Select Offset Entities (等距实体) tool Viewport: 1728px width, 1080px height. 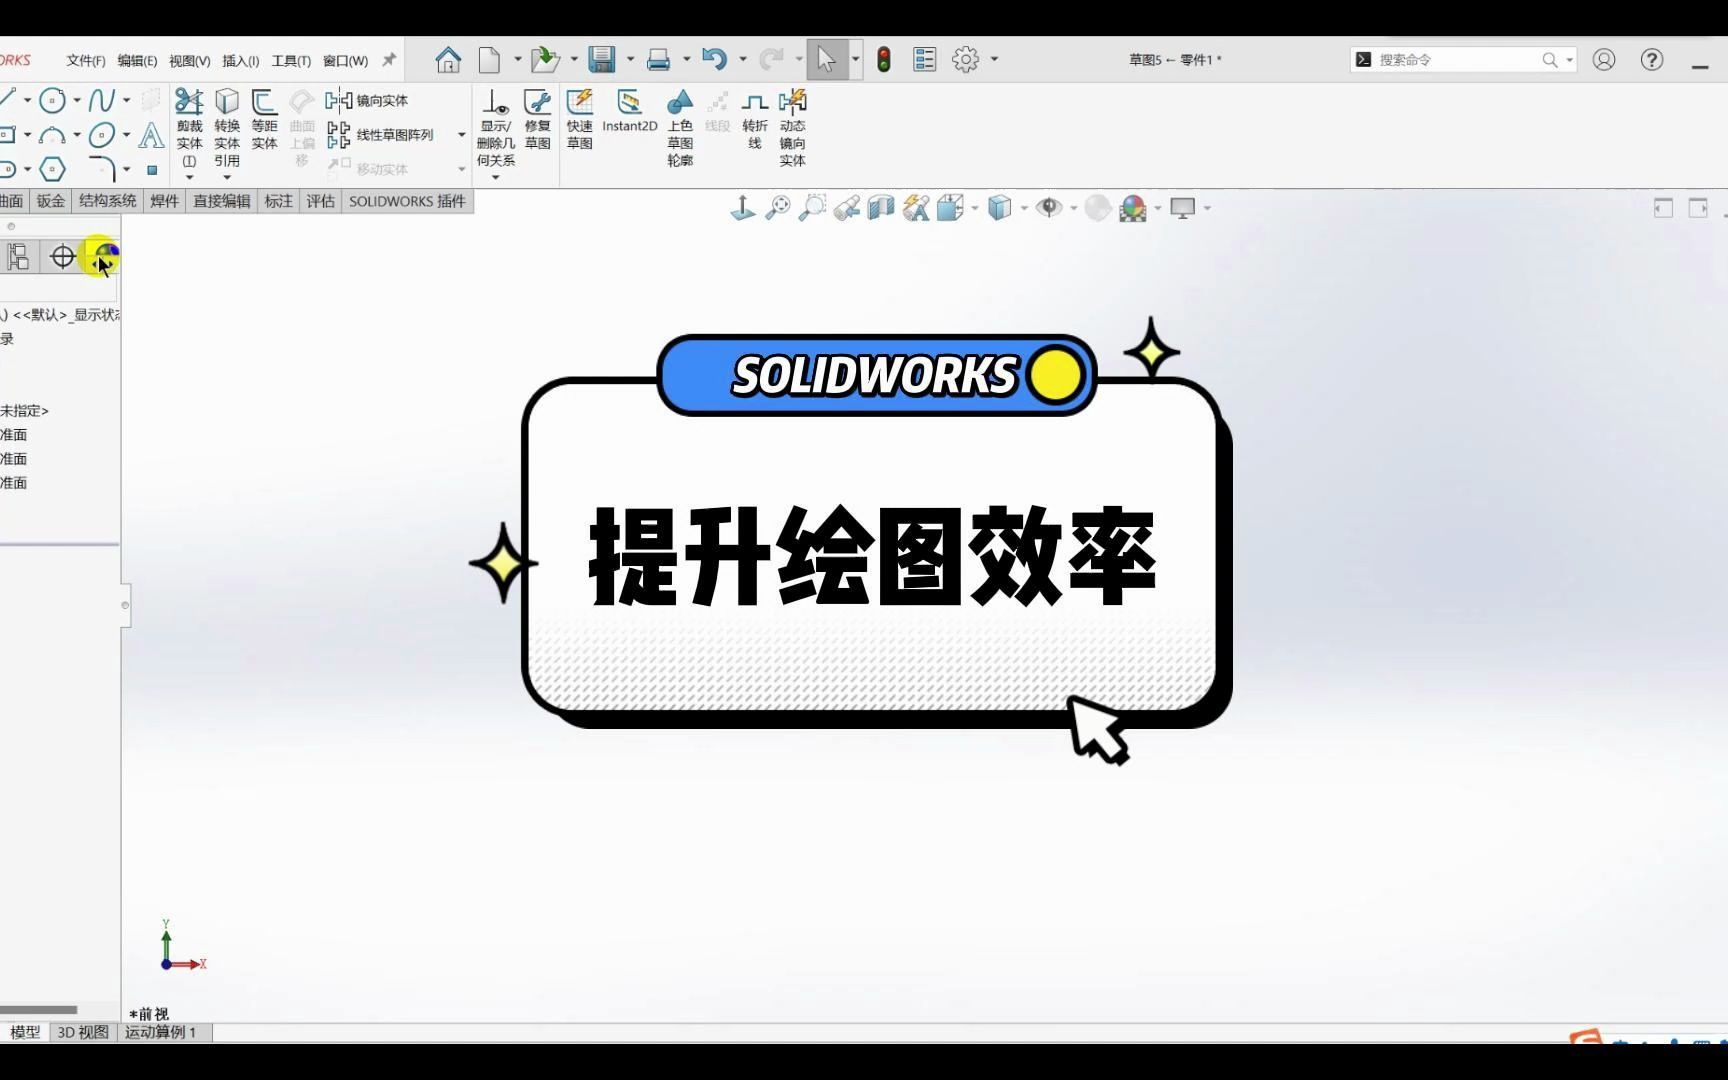[x=264, y=120]
